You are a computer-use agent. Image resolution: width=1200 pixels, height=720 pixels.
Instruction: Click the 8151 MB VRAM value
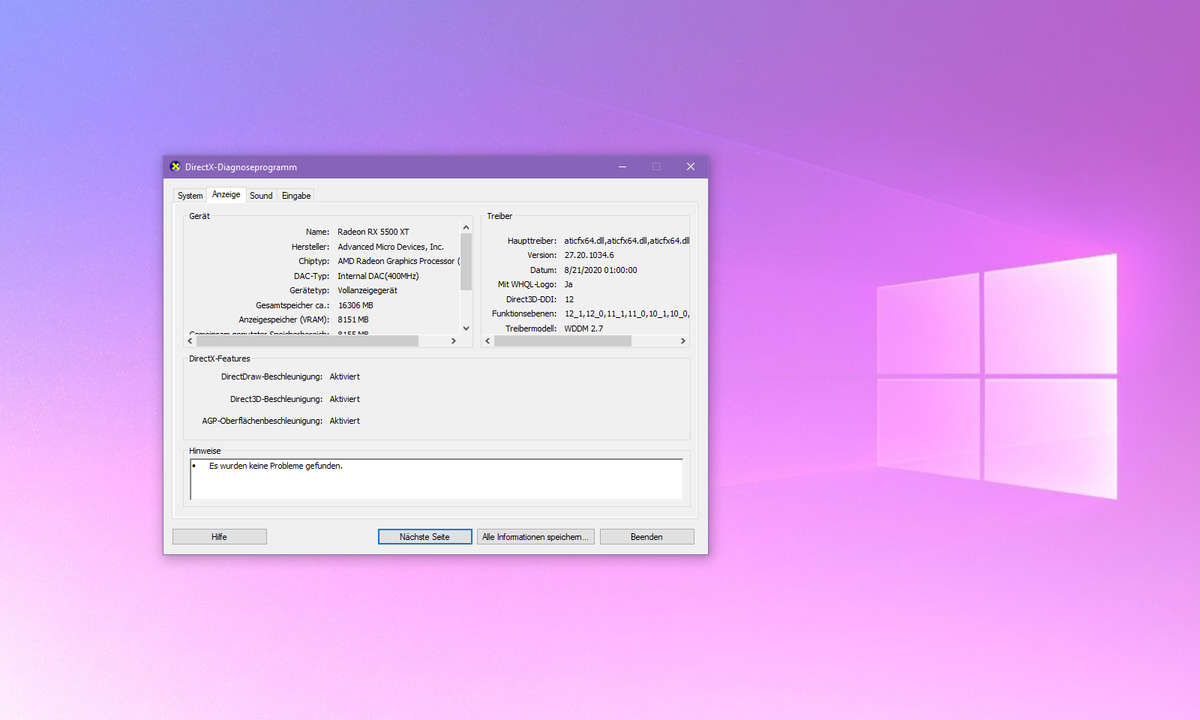[353, 319]
